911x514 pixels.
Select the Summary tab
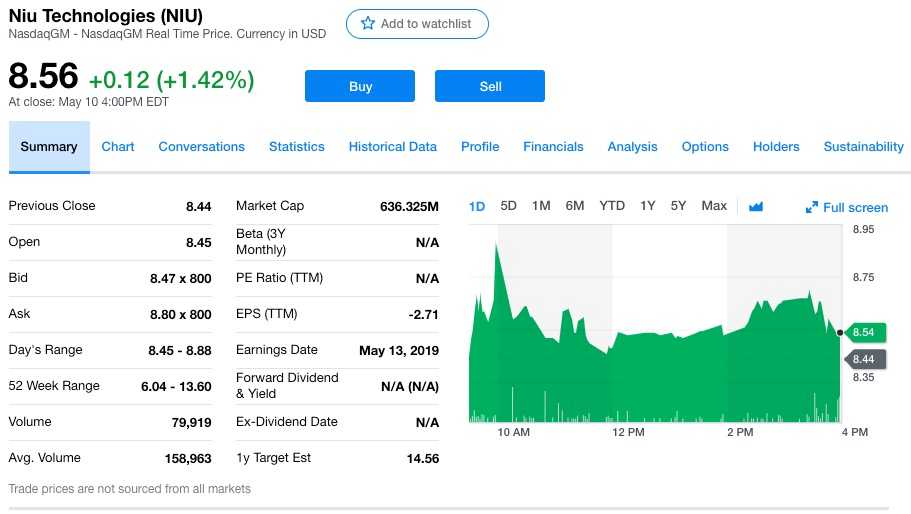tap(49, 147)
